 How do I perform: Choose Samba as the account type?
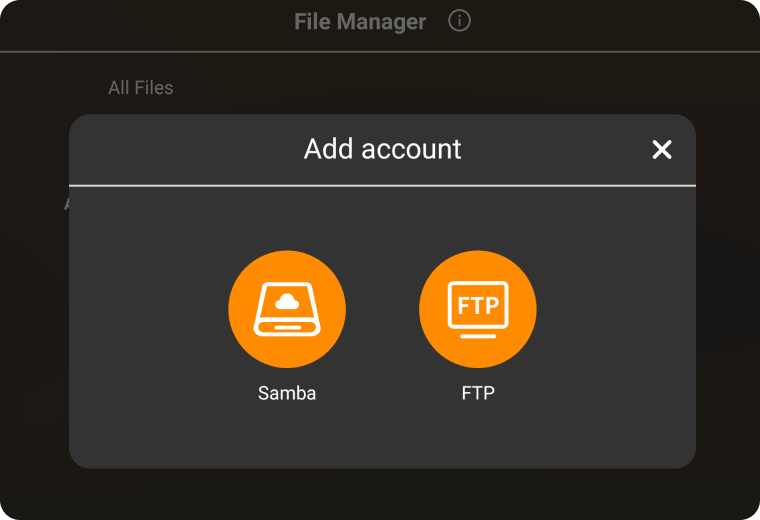click(287, 309)
